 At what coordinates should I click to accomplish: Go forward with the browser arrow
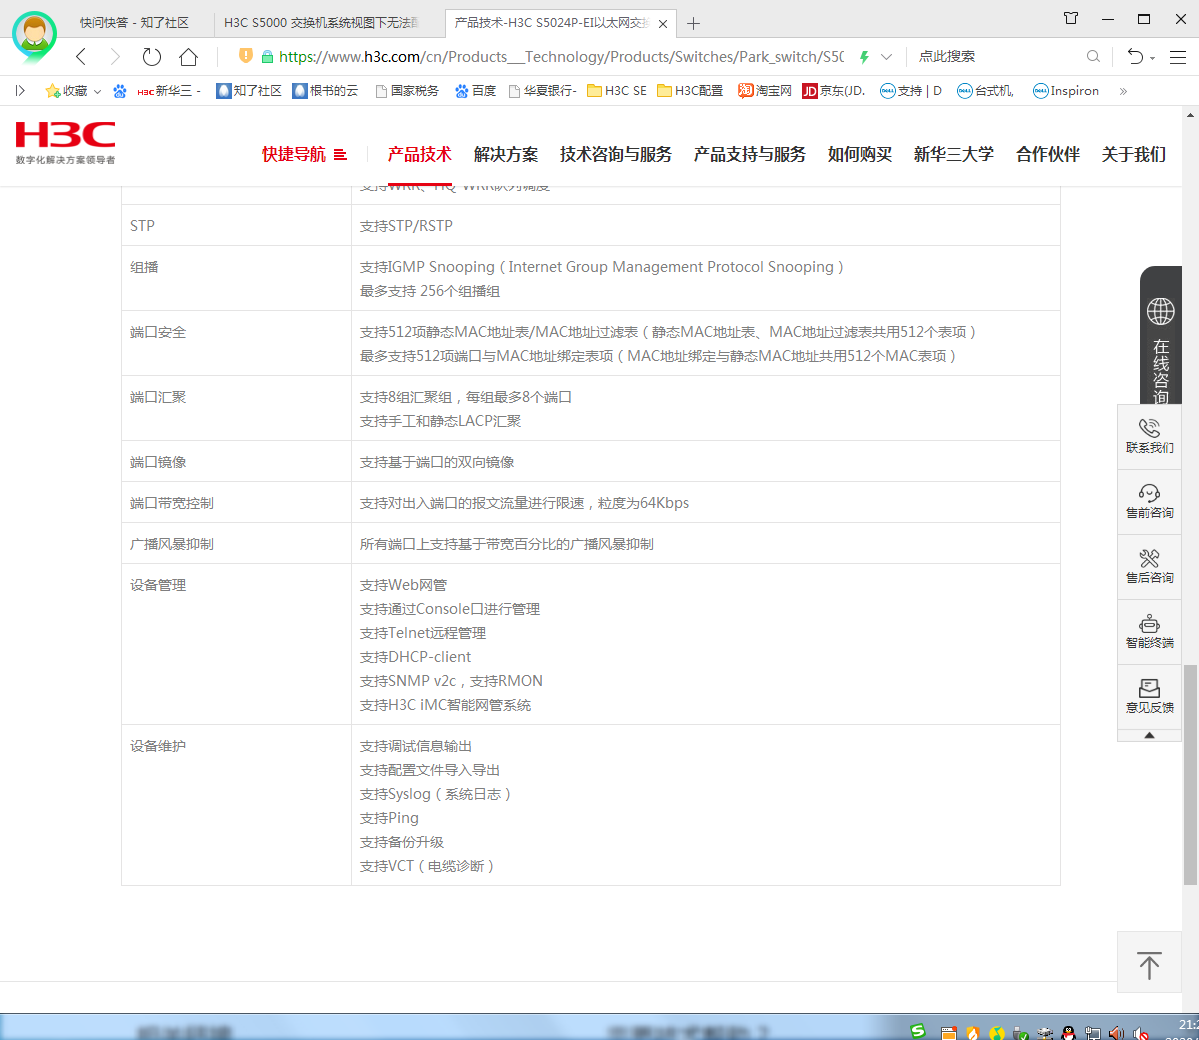(x=115, y=57)
